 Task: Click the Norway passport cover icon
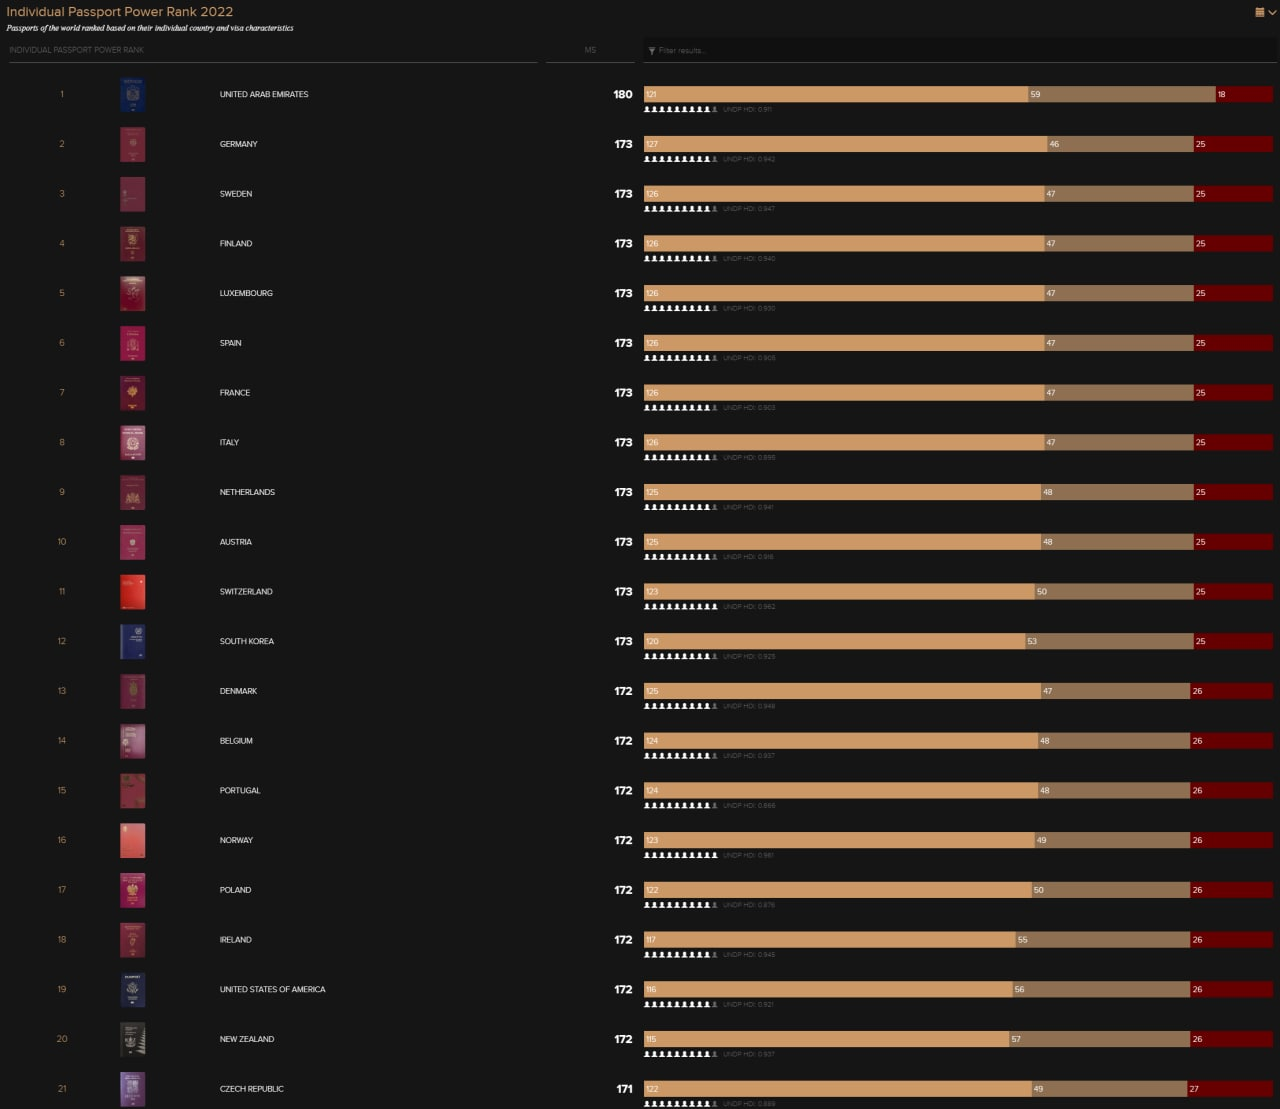132,841
